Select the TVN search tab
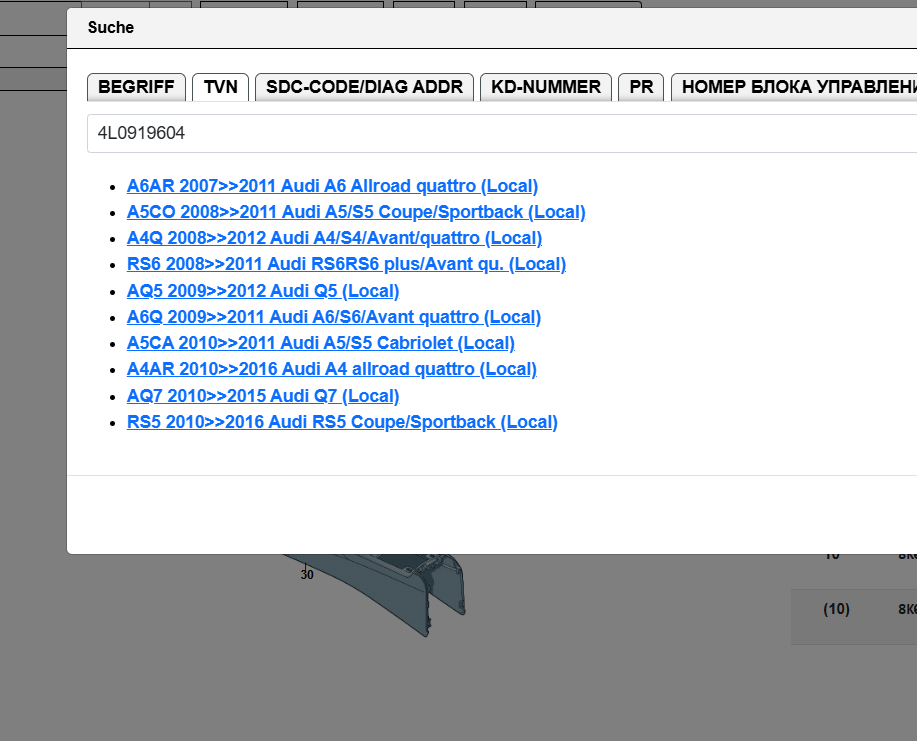Screen dimensions: 917x741 [x=220, y=87]
